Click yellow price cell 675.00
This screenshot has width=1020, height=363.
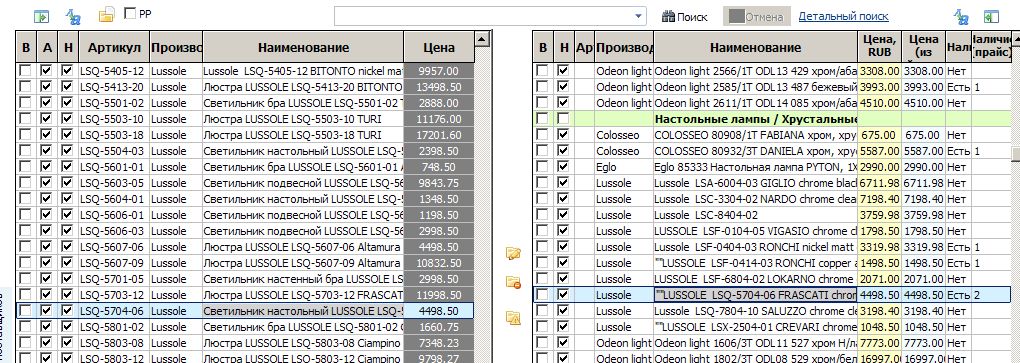coord(879,135)
